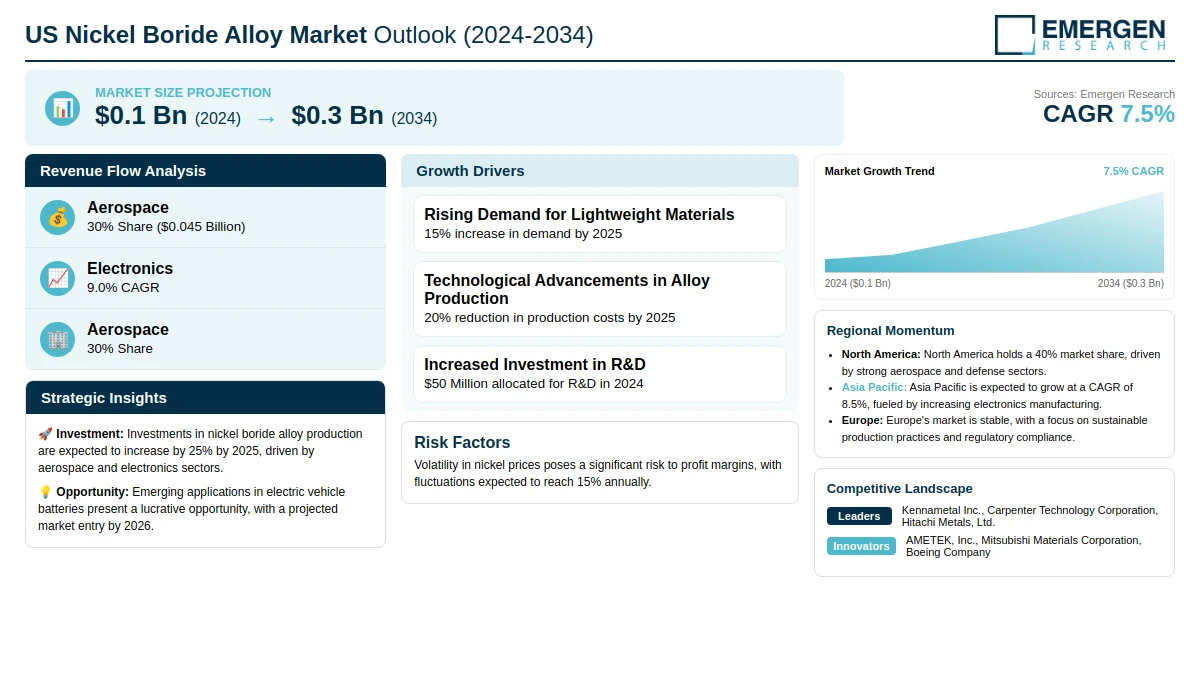Click the arrow between 2024 and 2034 values
This screenshot has height=700, width=1200.
pos(266,118)
